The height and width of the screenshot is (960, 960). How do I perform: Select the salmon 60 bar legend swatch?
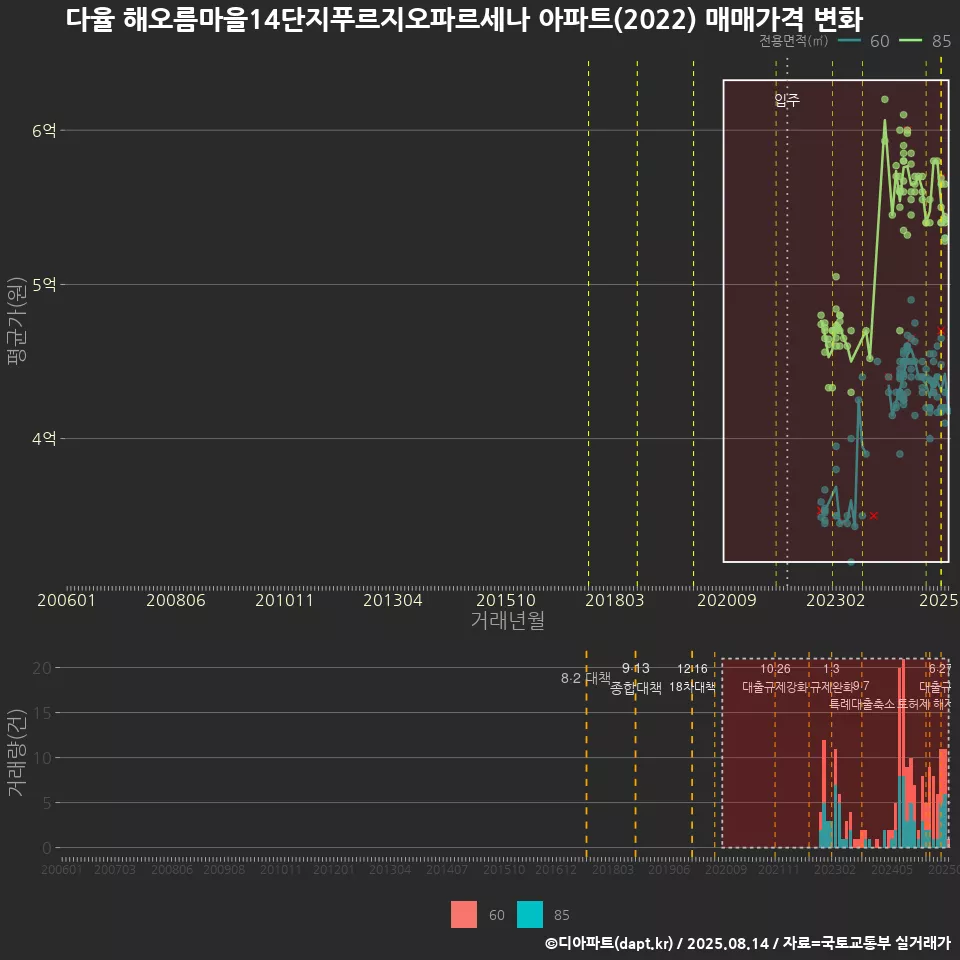[x=463, y=915]
